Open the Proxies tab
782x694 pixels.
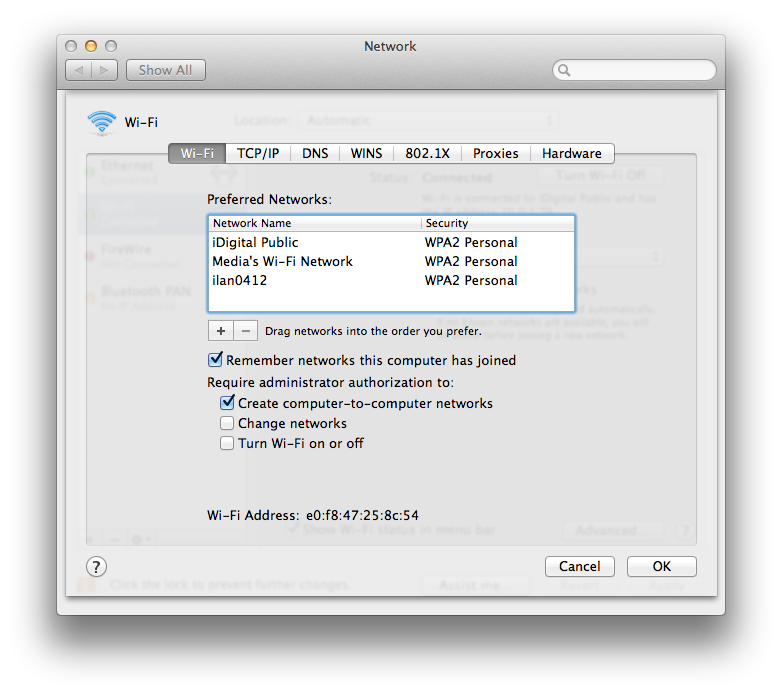click(496, 154)
